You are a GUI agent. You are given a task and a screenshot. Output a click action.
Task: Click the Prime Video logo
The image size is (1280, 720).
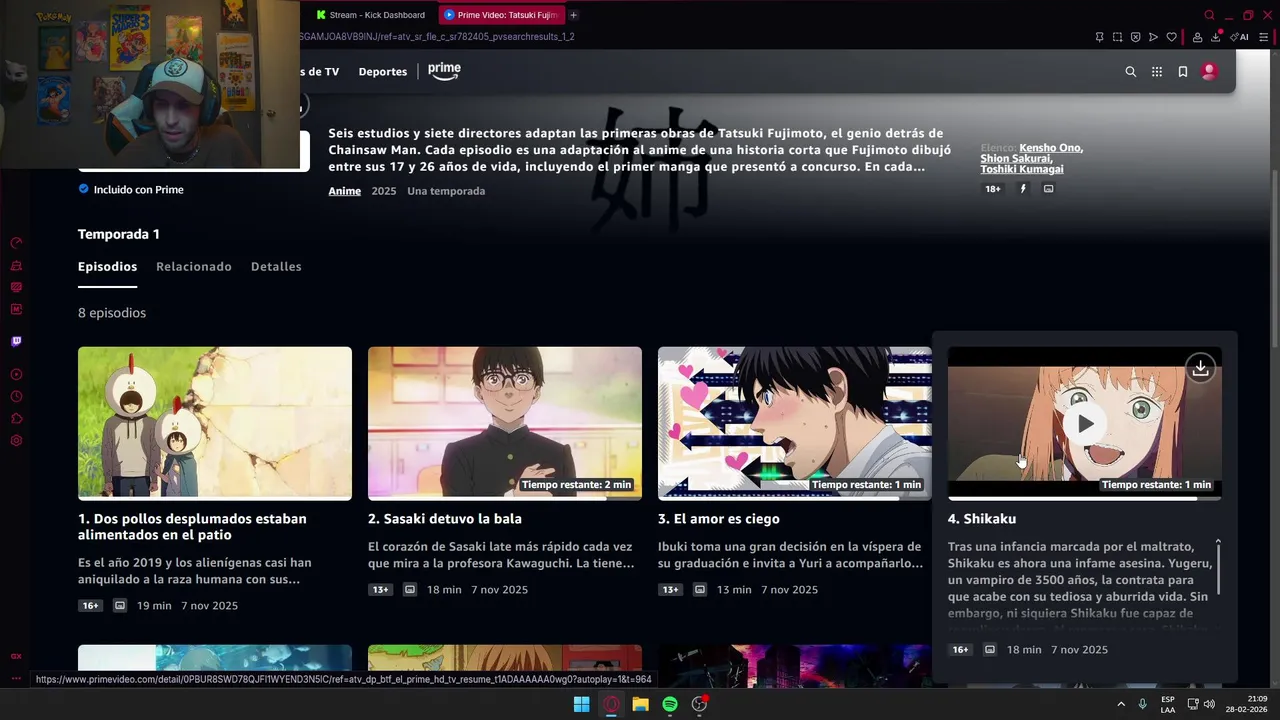tap(444, 71)
